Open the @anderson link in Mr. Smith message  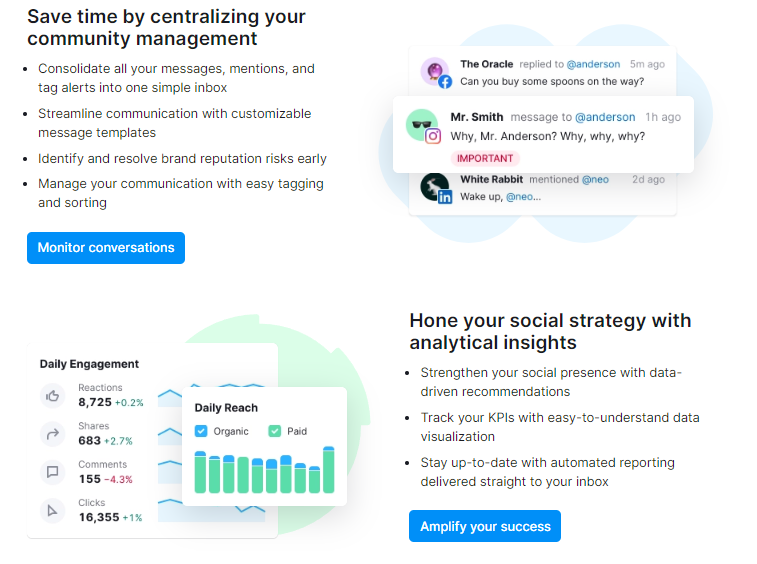[x=605, y=117]
